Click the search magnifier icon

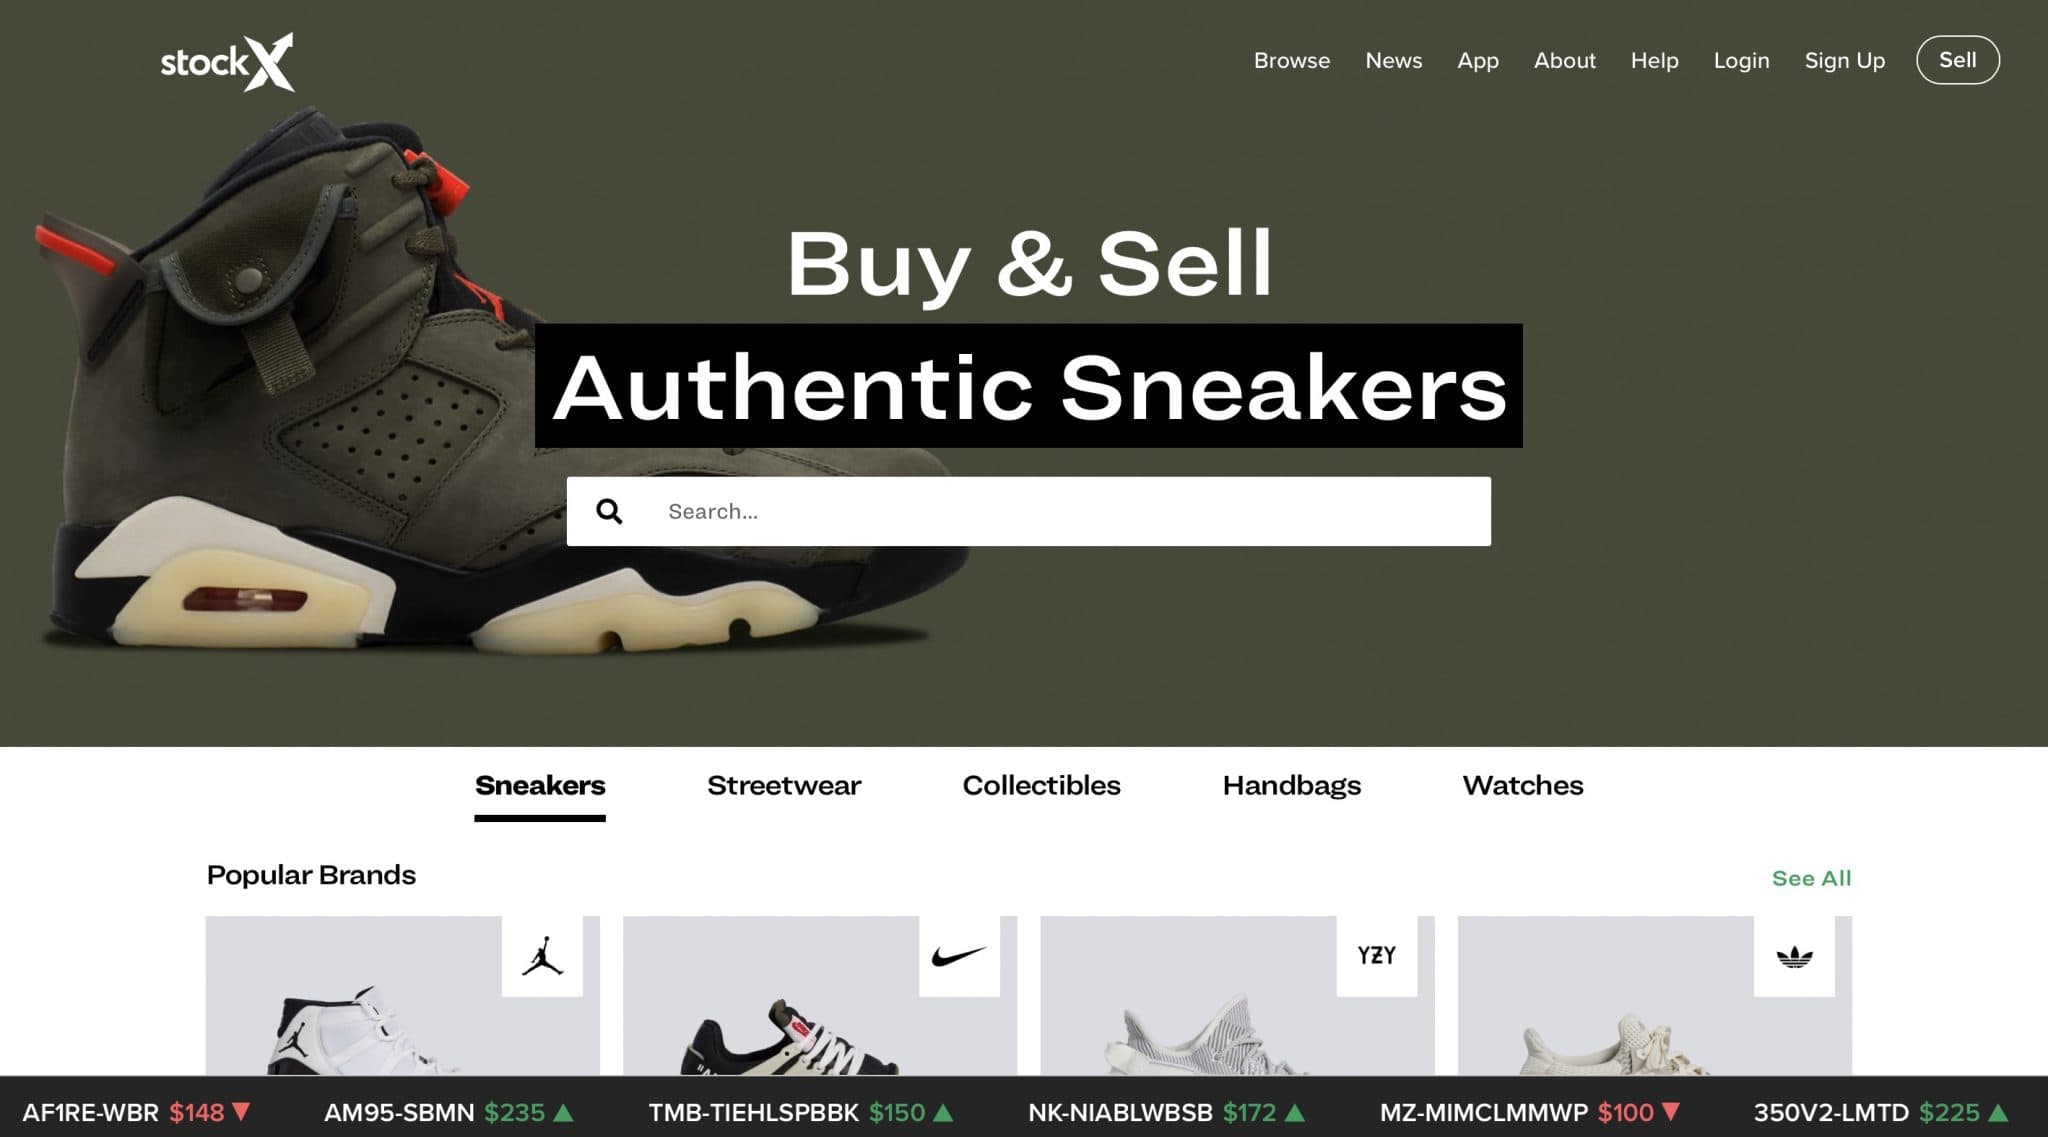click(609, 512)
